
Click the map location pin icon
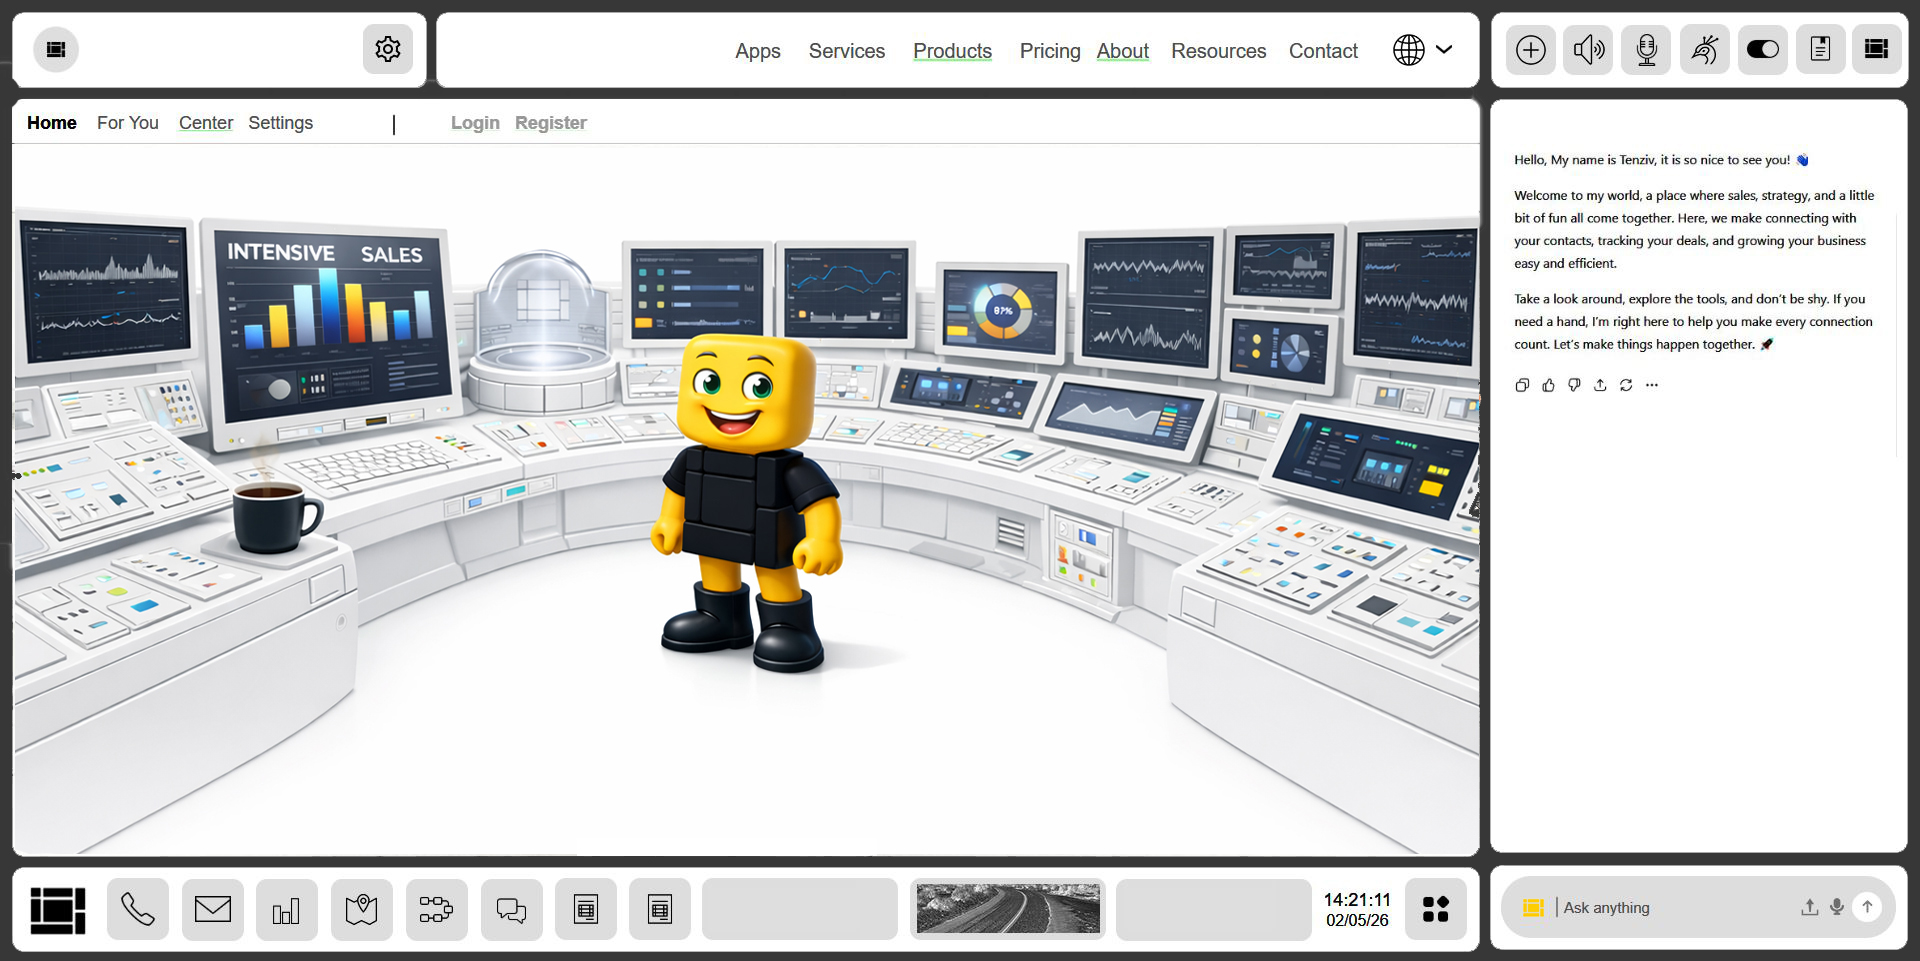[362, 909]
